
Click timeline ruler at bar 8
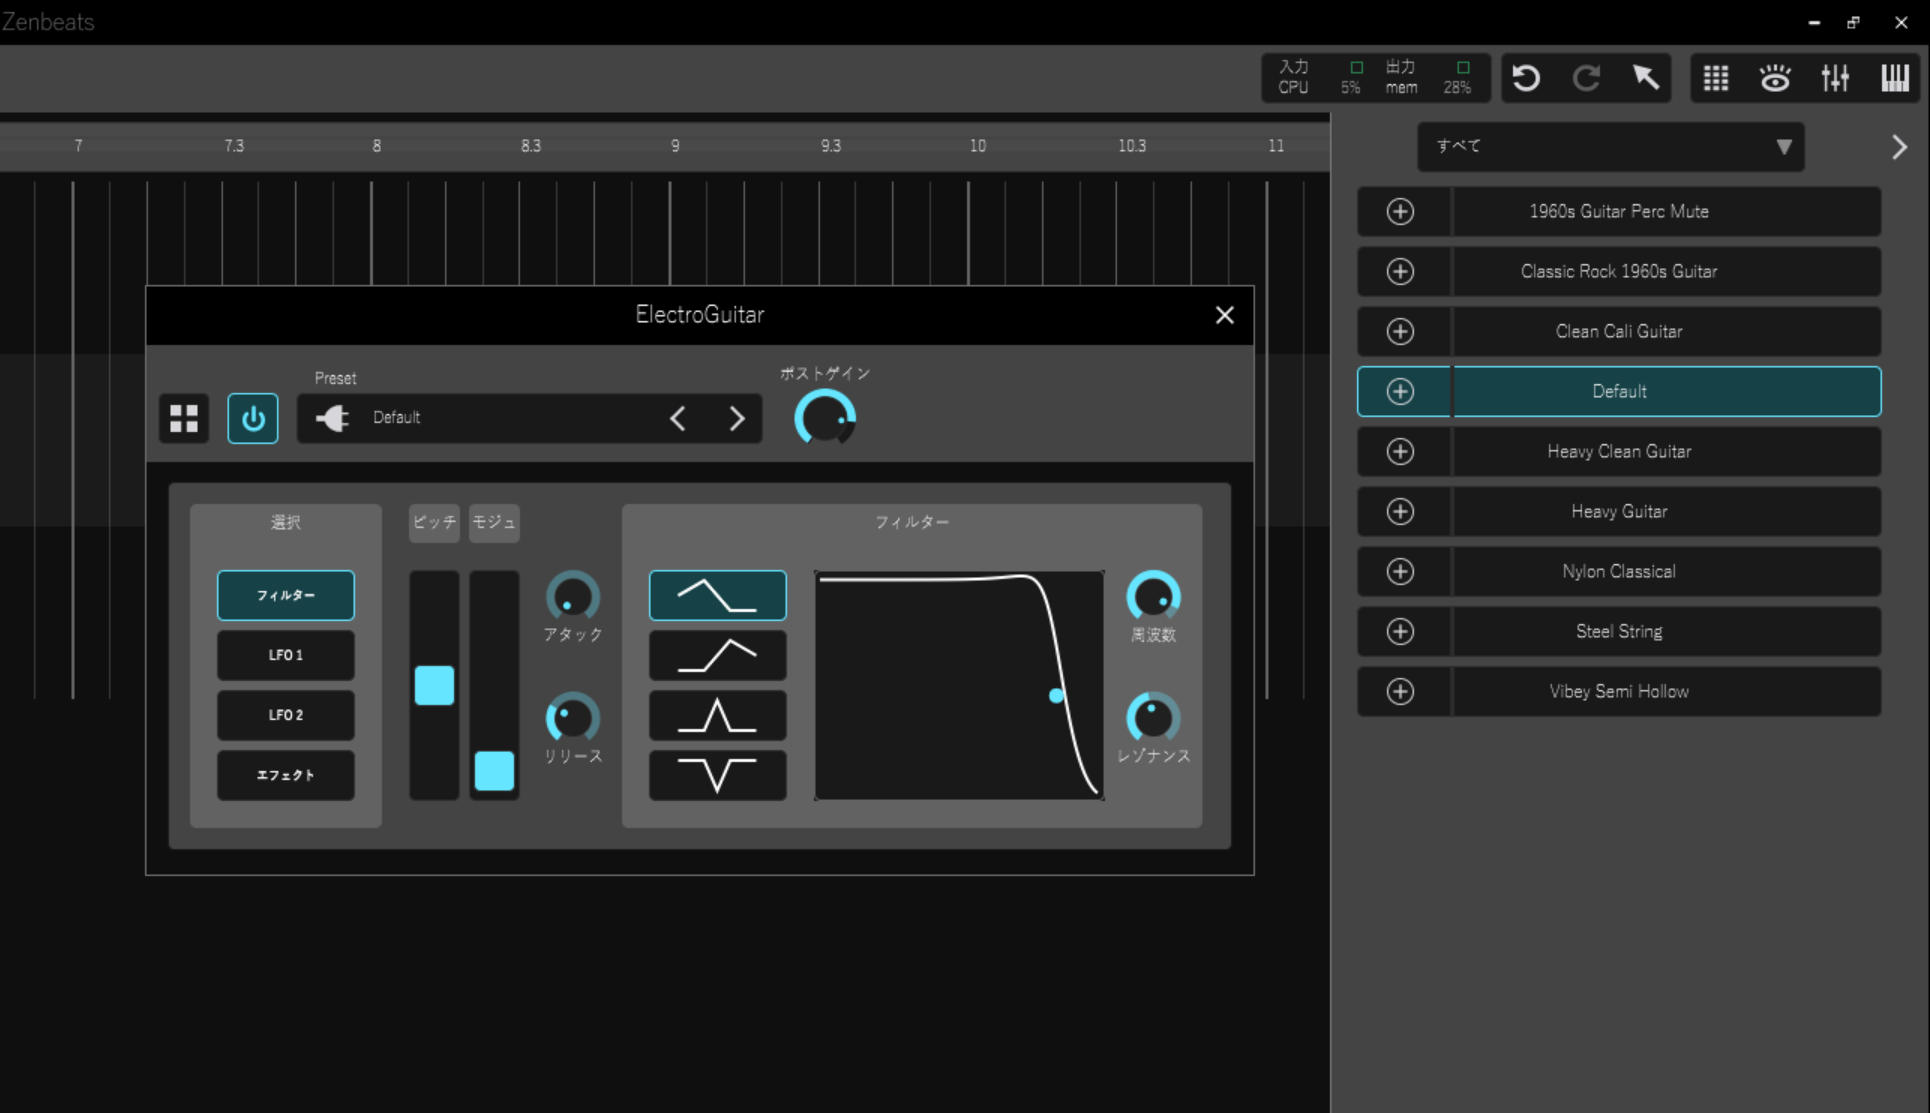pyautogui.click(x=376, y=146)
